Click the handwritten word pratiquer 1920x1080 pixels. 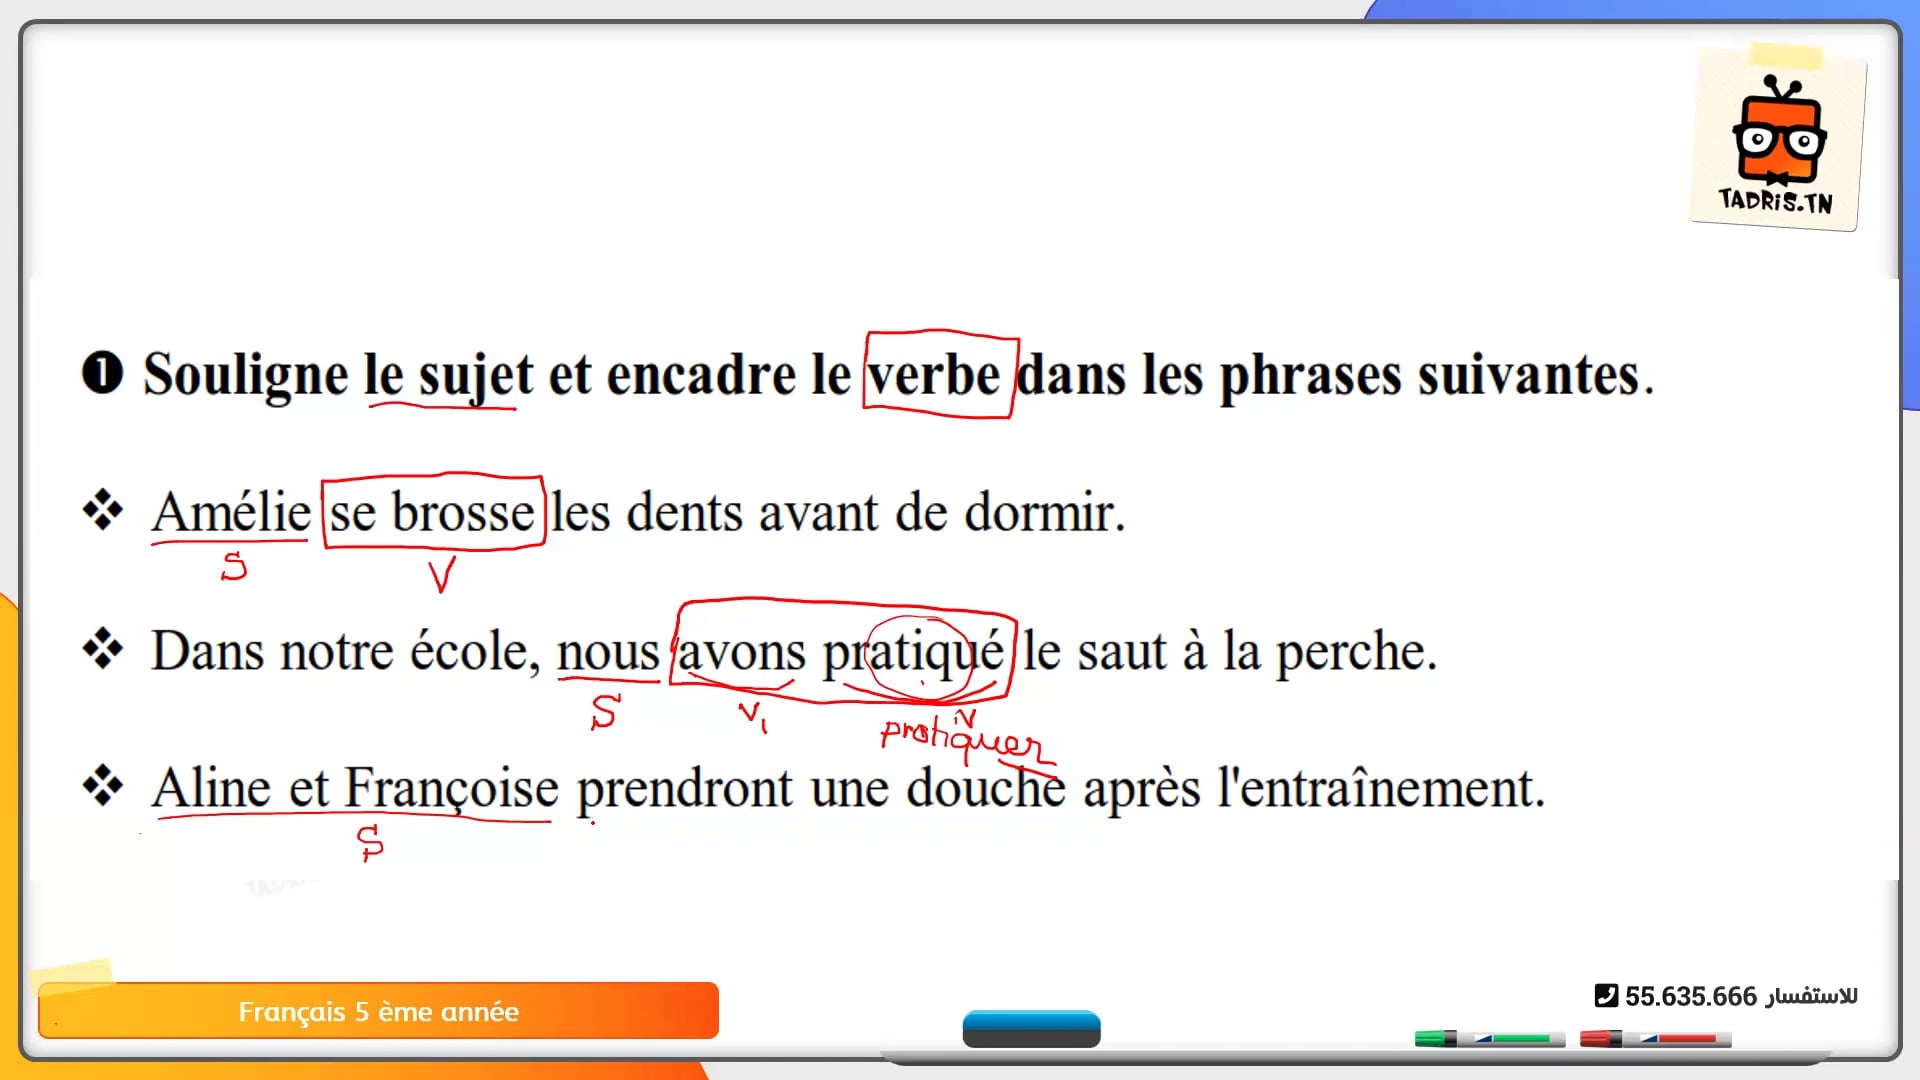(x=960, y=738)
